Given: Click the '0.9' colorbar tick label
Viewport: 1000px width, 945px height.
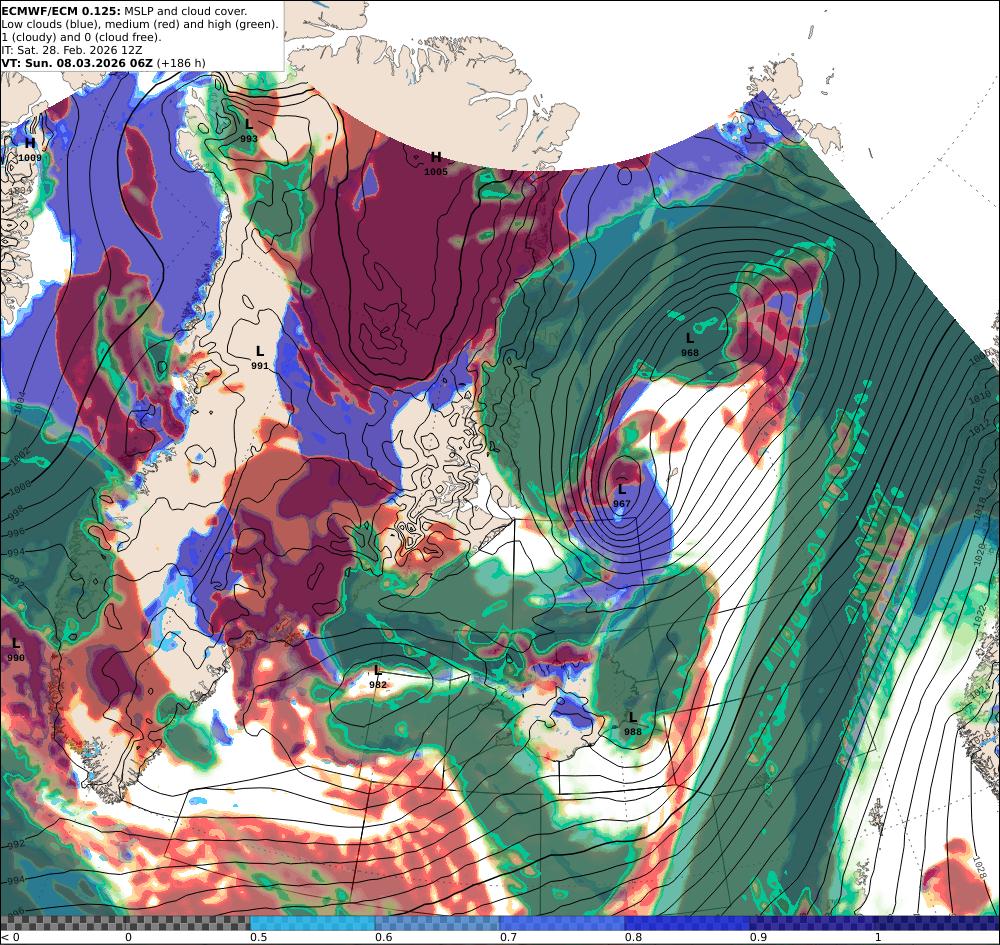Looking at the screenshot, I should point(758,937).
